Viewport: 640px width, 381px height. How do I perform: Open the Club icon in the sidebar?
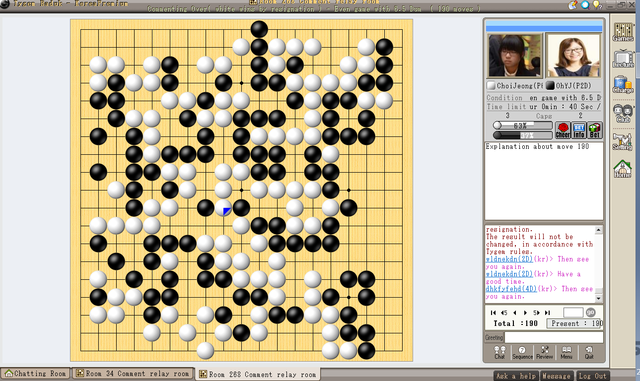pyautogui.click(x=623, y=113)
